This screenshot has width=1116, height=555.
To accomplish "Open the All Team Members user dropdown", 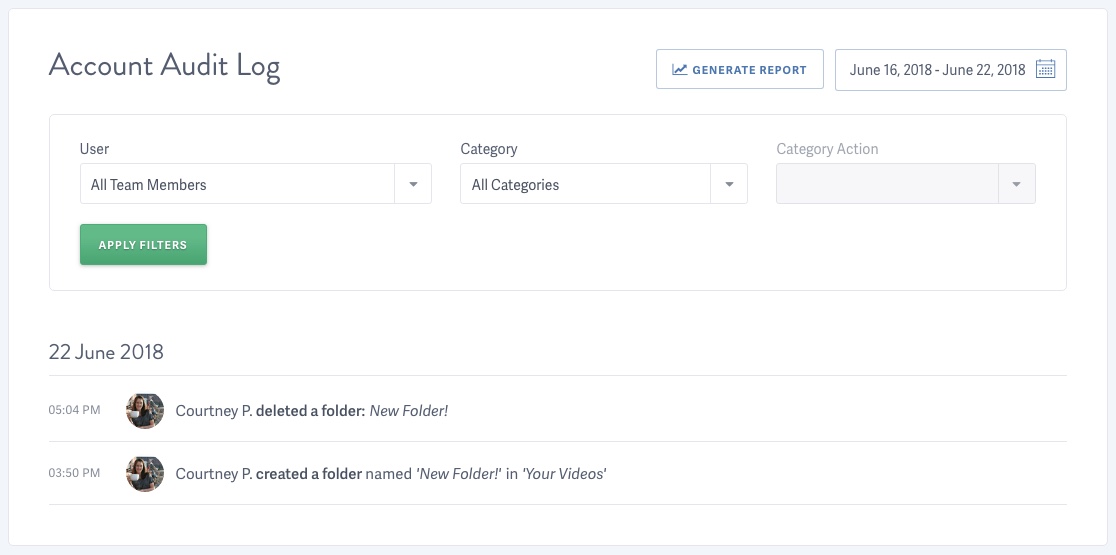I will pos(256,184).
